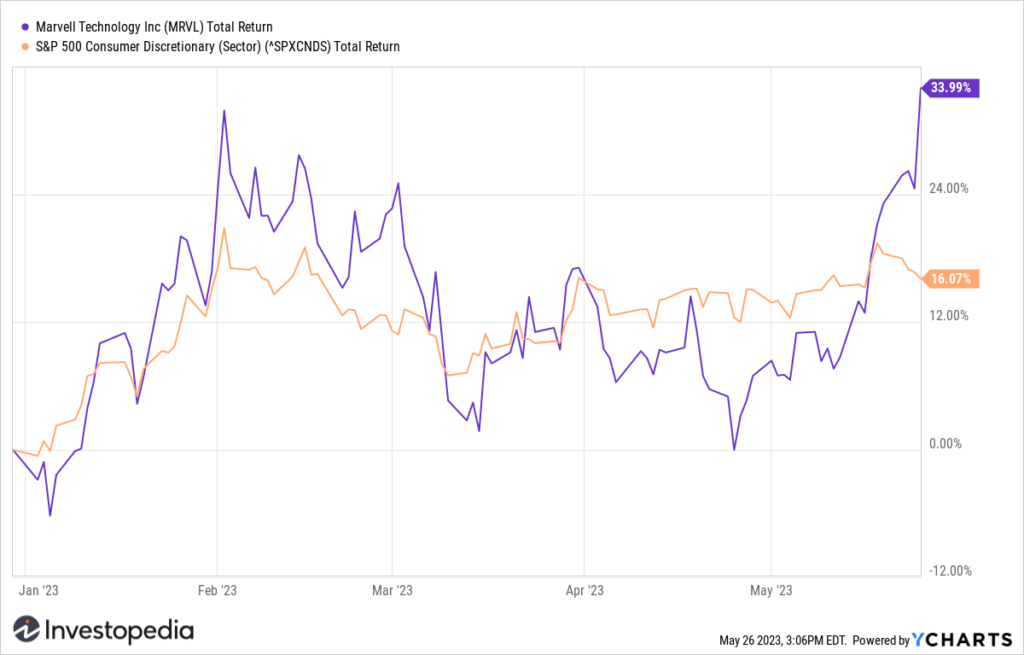Click the Feb '23 axis label
Screen dimensions: 1024x655
click(x=217, y=591)
